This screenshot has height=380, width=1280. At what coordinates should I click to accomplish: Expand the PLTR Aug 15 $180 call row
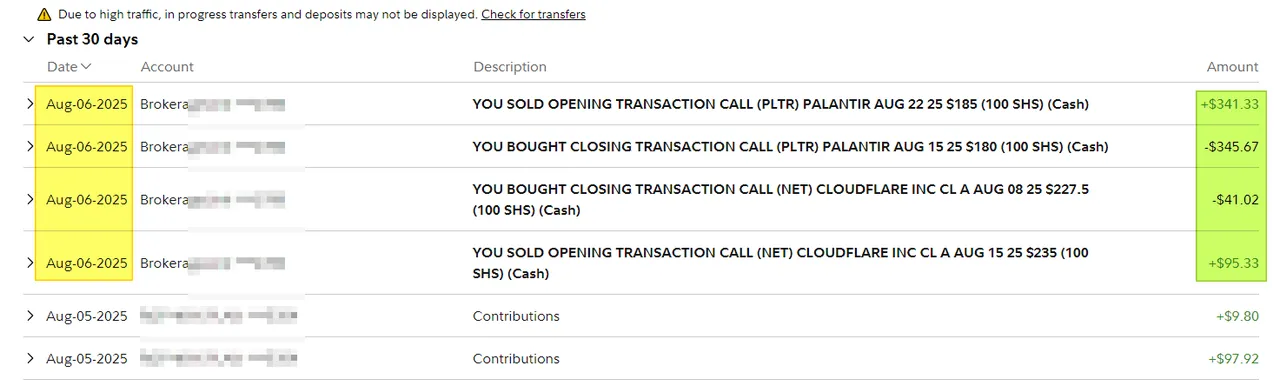(x=30, y=147)
